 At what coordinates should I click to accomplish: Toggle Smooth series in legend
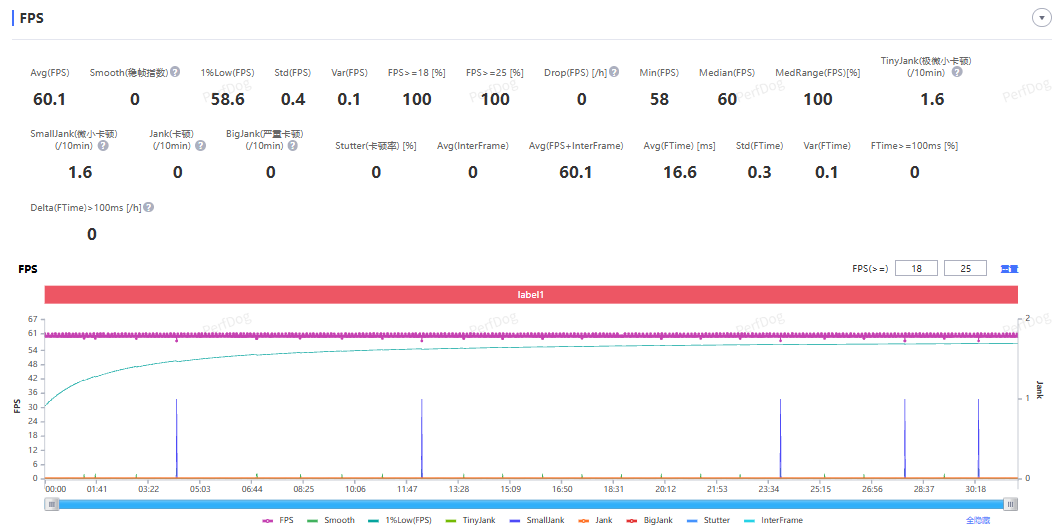(330, 520)
